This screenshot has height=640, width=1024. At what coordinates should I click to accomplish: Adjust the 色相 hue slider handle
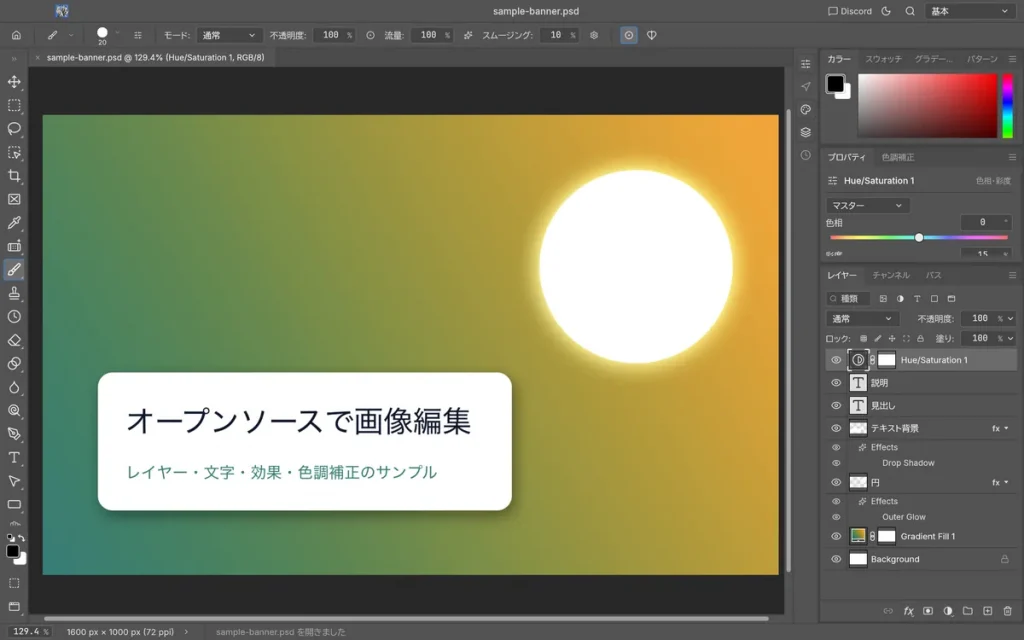point(919,238)
